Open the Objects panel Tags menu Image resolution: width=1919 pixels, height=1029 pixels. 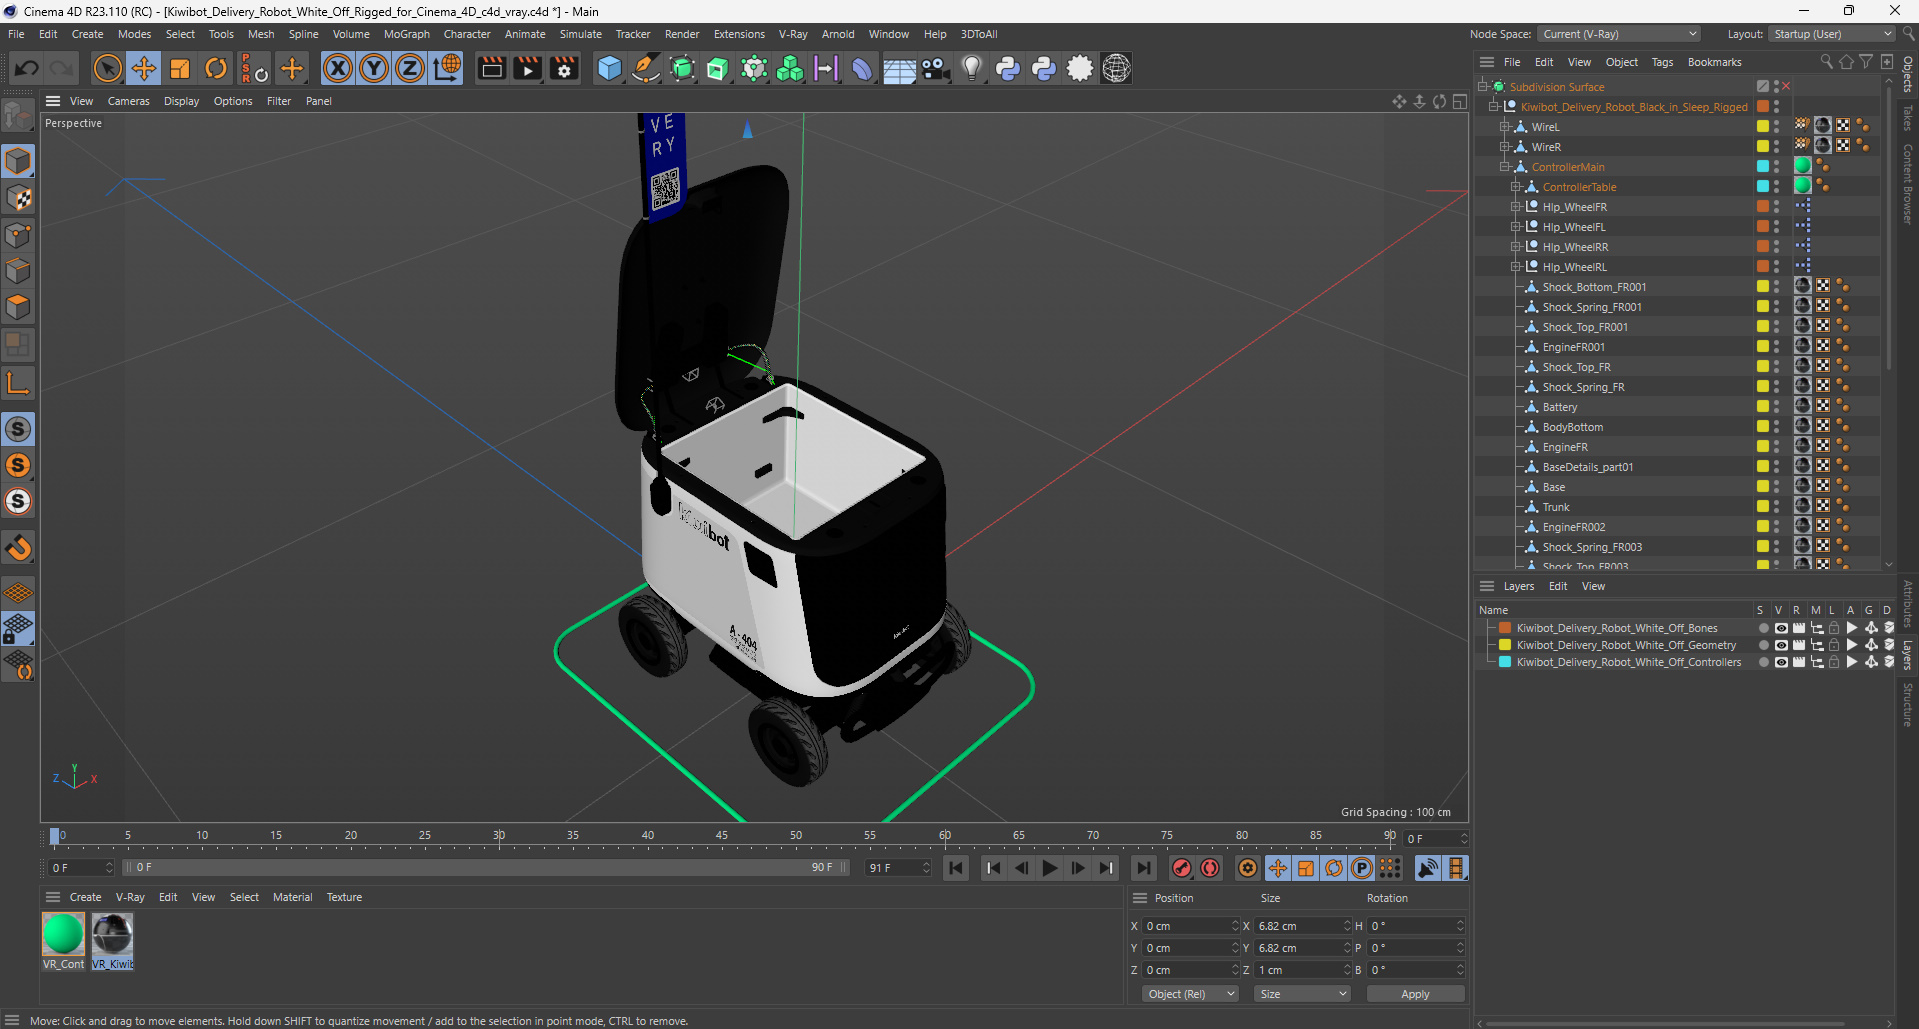click(x=1662, y=62)
